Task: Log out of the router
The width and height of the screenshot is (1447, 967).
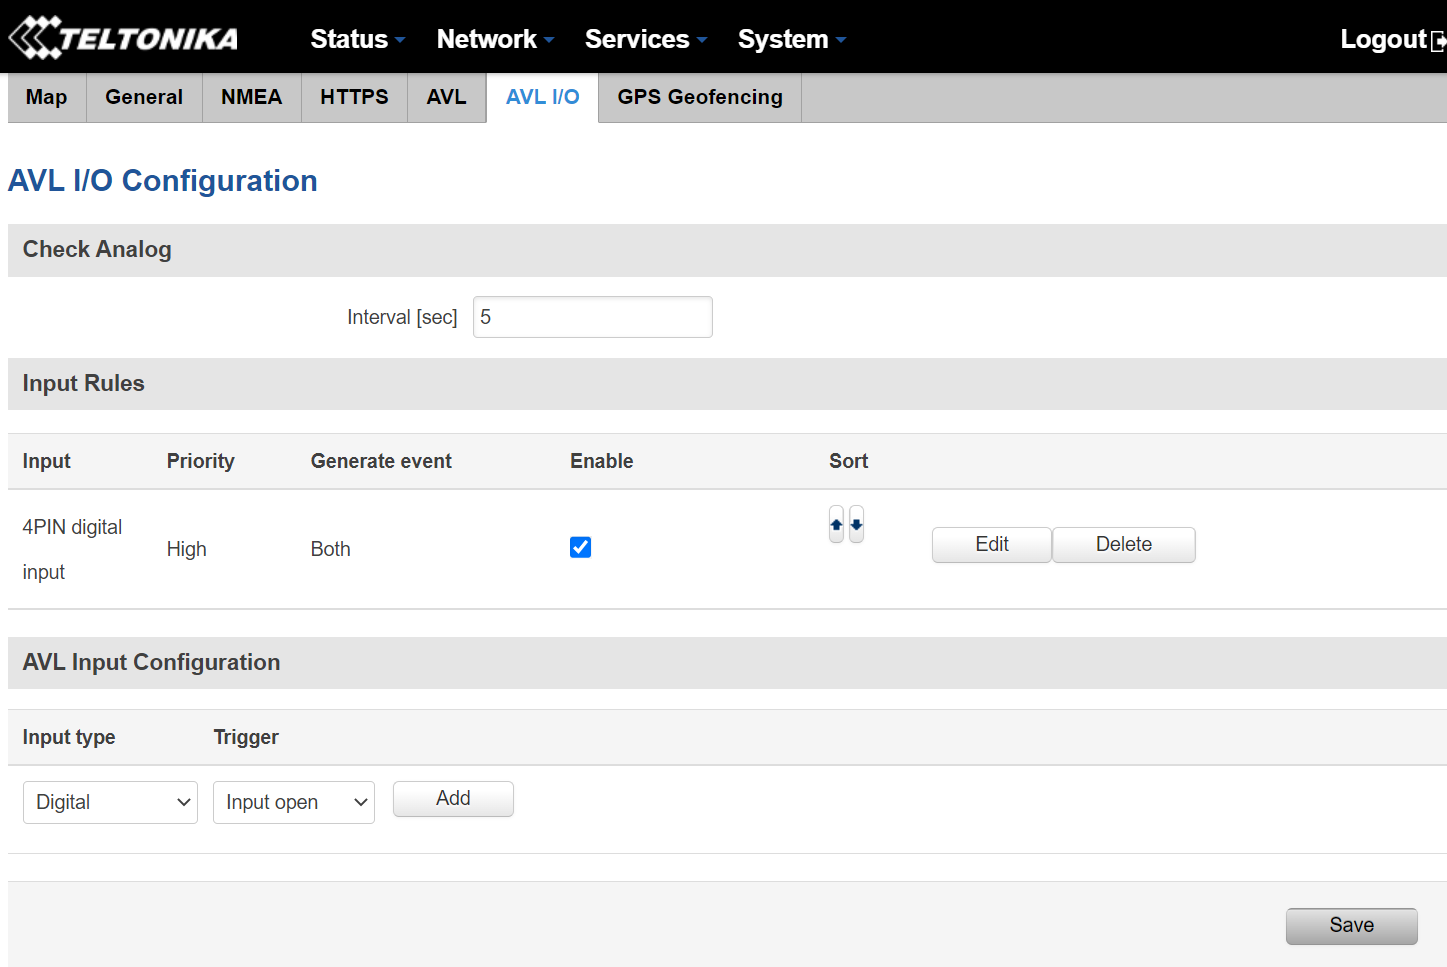Action: pos(1384,39)
